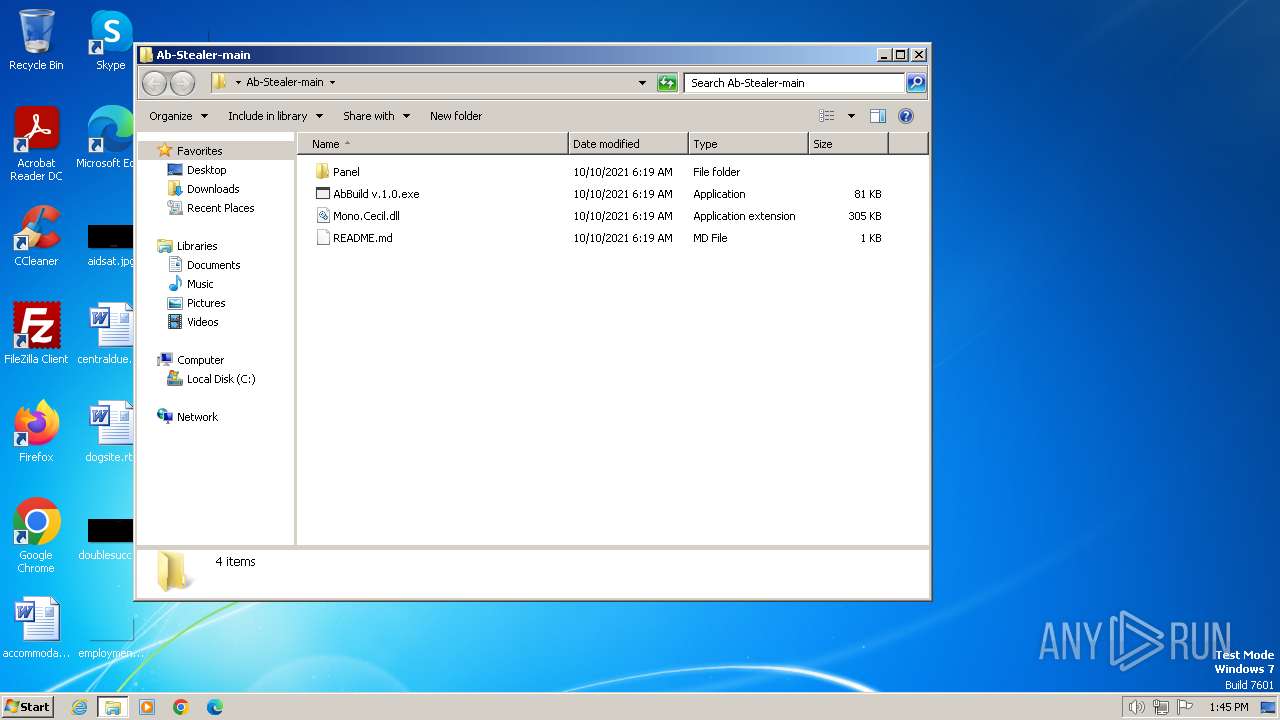Viewport: 1280px width, 720px height.
Task: Click the Start button
Action: pyautogui.click(x=28, y=707)
